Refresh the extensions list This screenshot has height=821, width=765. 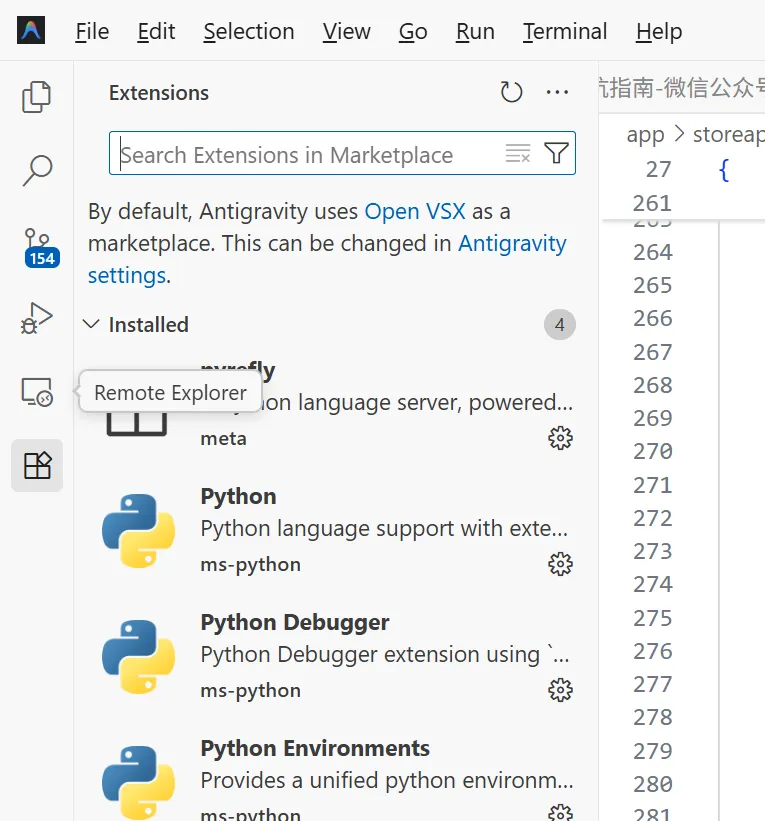coord(511,93)
